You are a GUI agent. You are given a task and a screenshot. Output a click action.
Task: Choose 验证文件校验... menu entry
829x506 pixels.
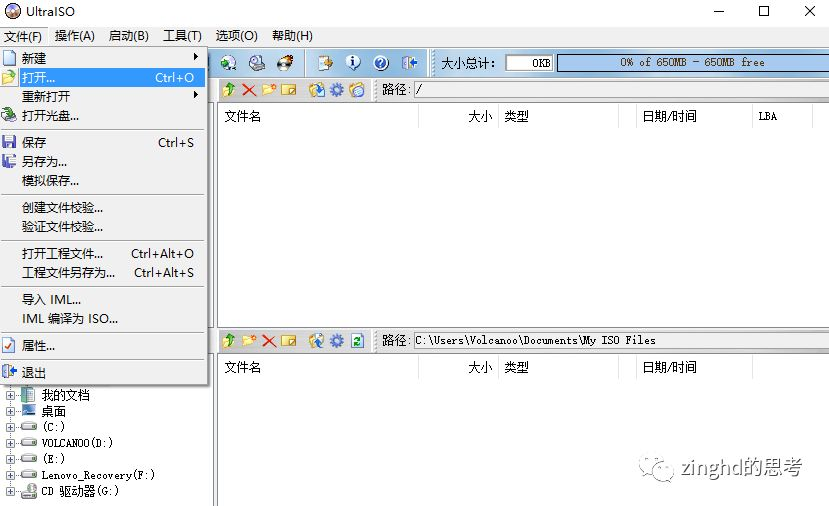click(x=103, y=226)
